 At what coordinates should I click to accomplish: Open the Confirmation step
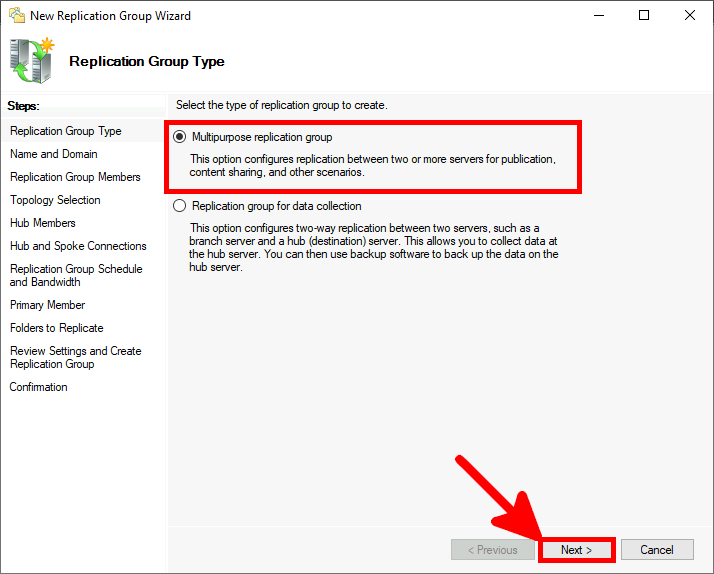[38, 387]
